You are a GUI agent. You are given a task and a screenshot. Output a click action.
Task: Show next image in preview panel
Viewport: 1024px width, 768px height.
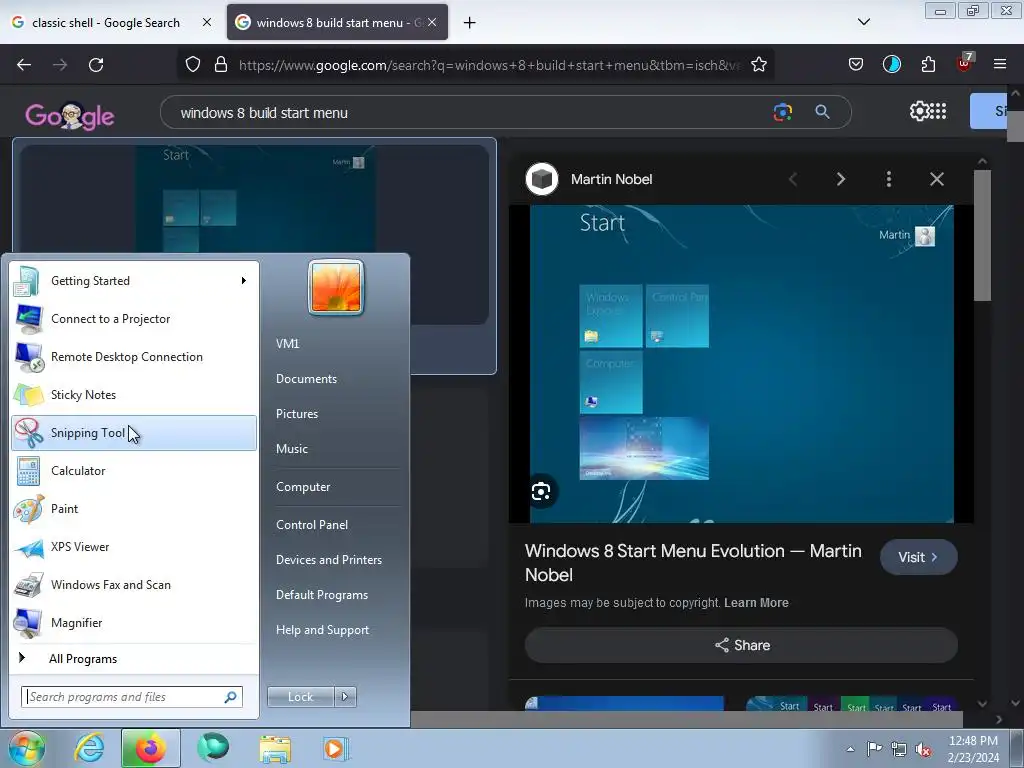[x=841, y=179]
